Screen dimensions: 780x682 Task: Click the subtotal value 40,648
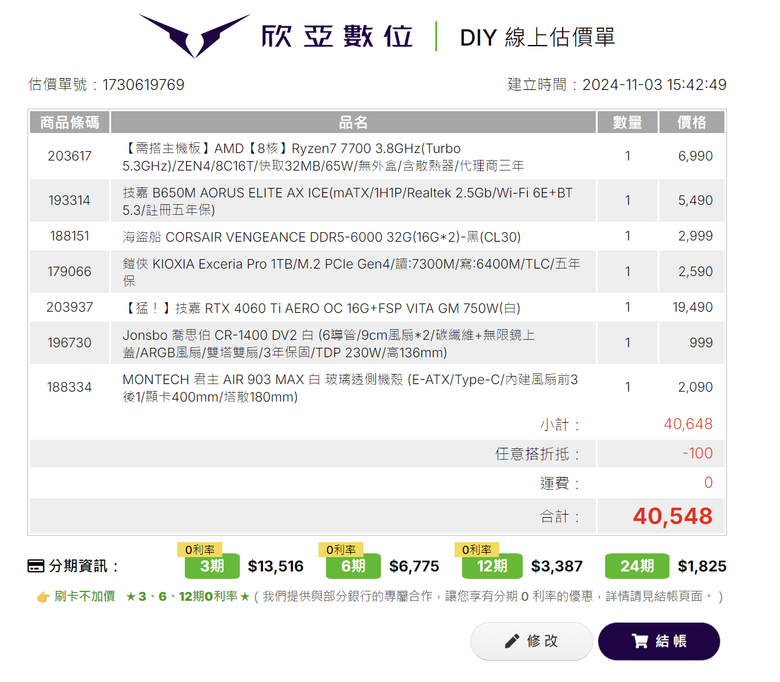pos(688,424)
